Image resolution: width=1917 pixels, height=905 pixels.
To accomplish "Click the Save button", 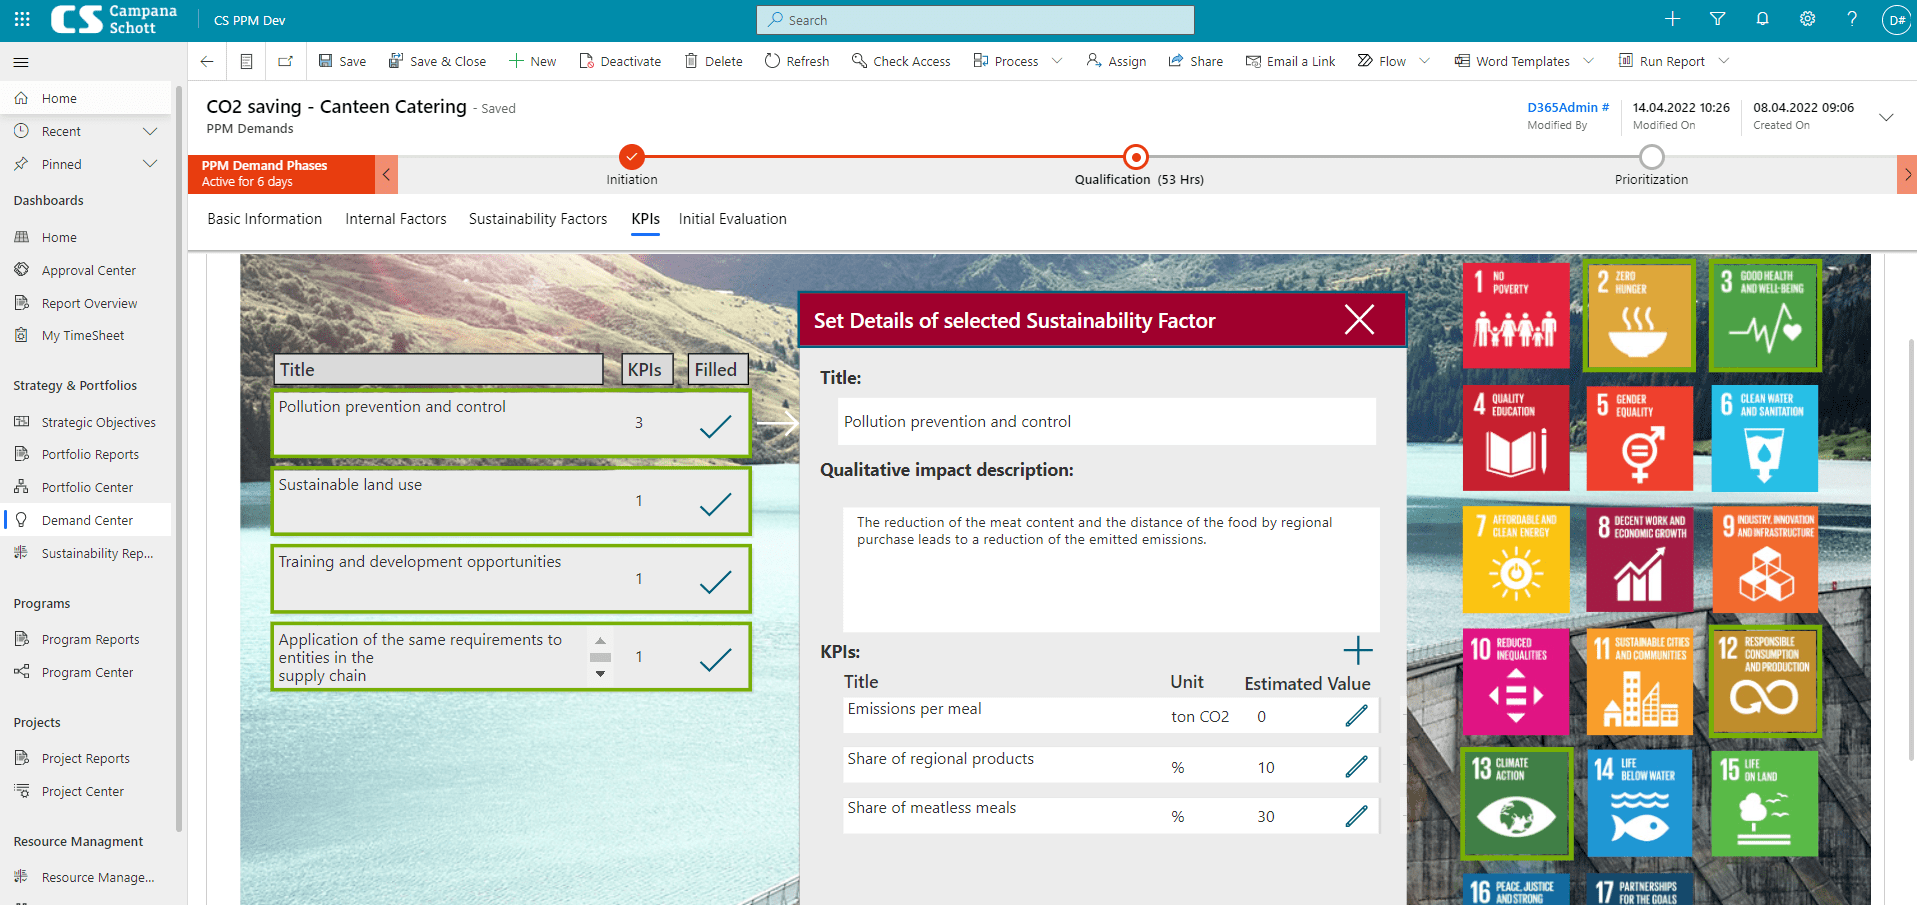I will click(342, 61).
